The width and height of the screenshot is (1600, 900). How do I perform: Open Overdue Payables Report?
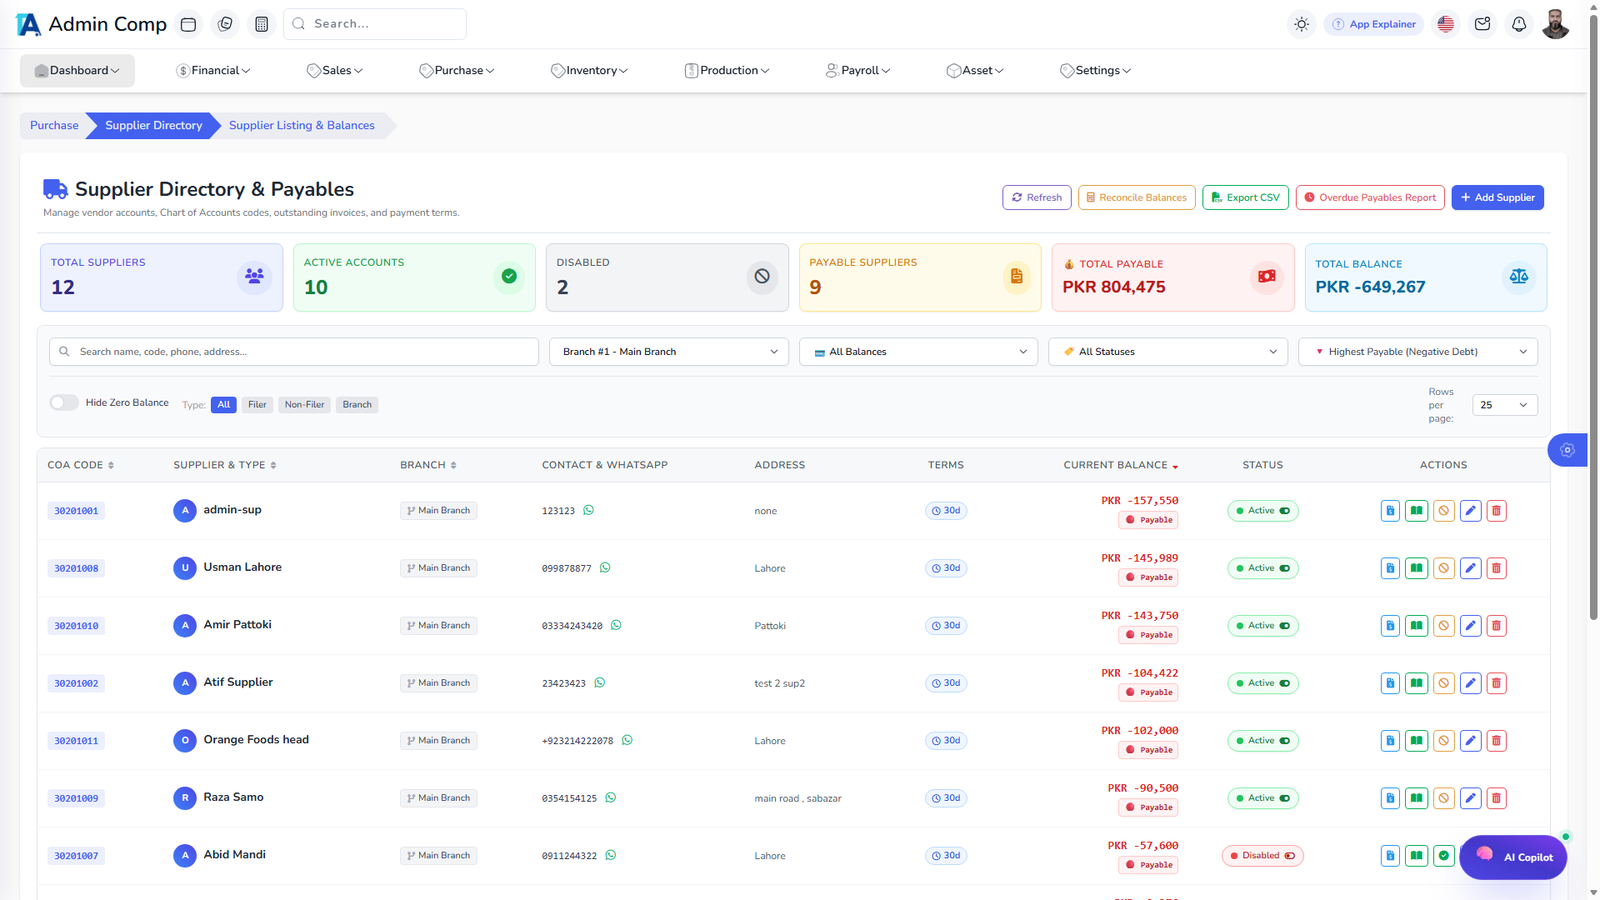click(x=1370, y=198)
